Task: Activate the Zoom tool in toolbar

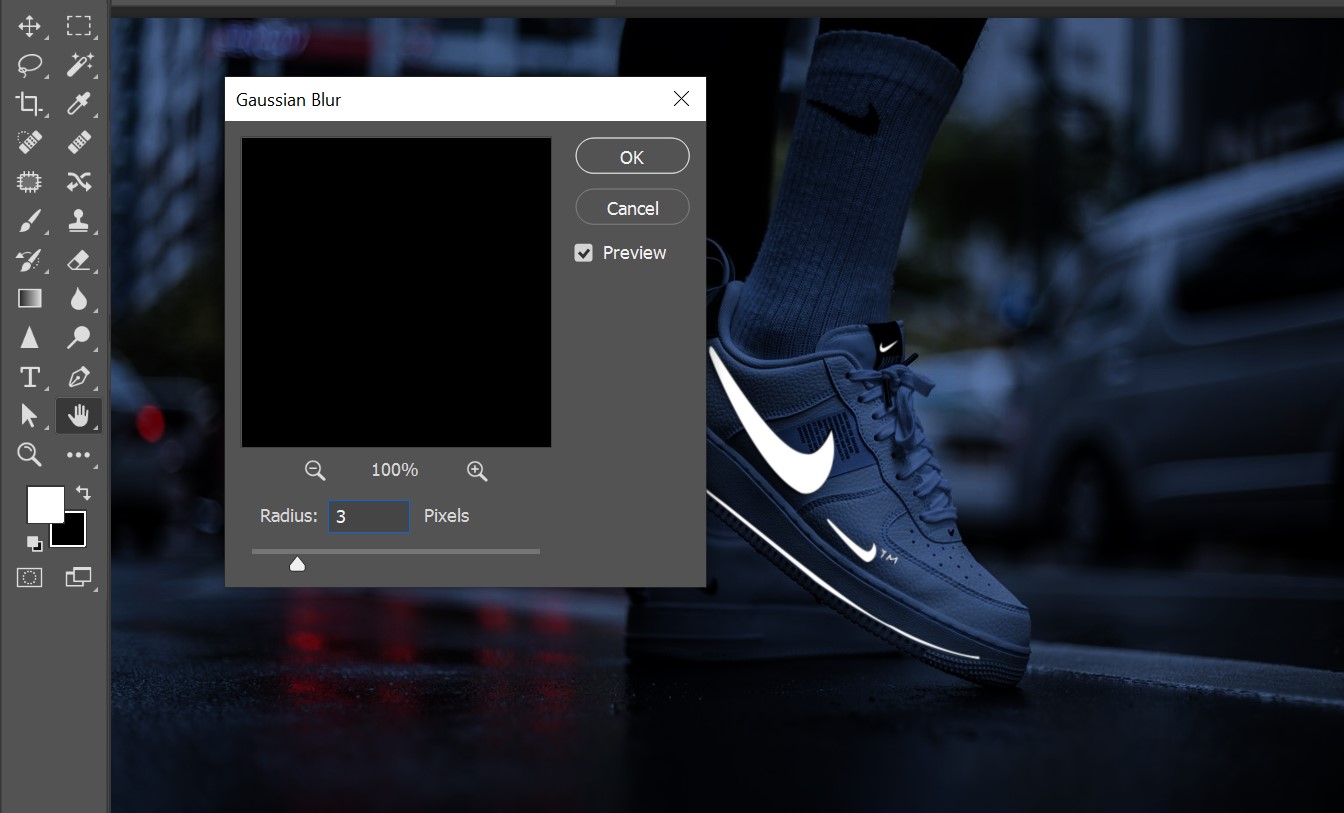Action: point(29,455)
